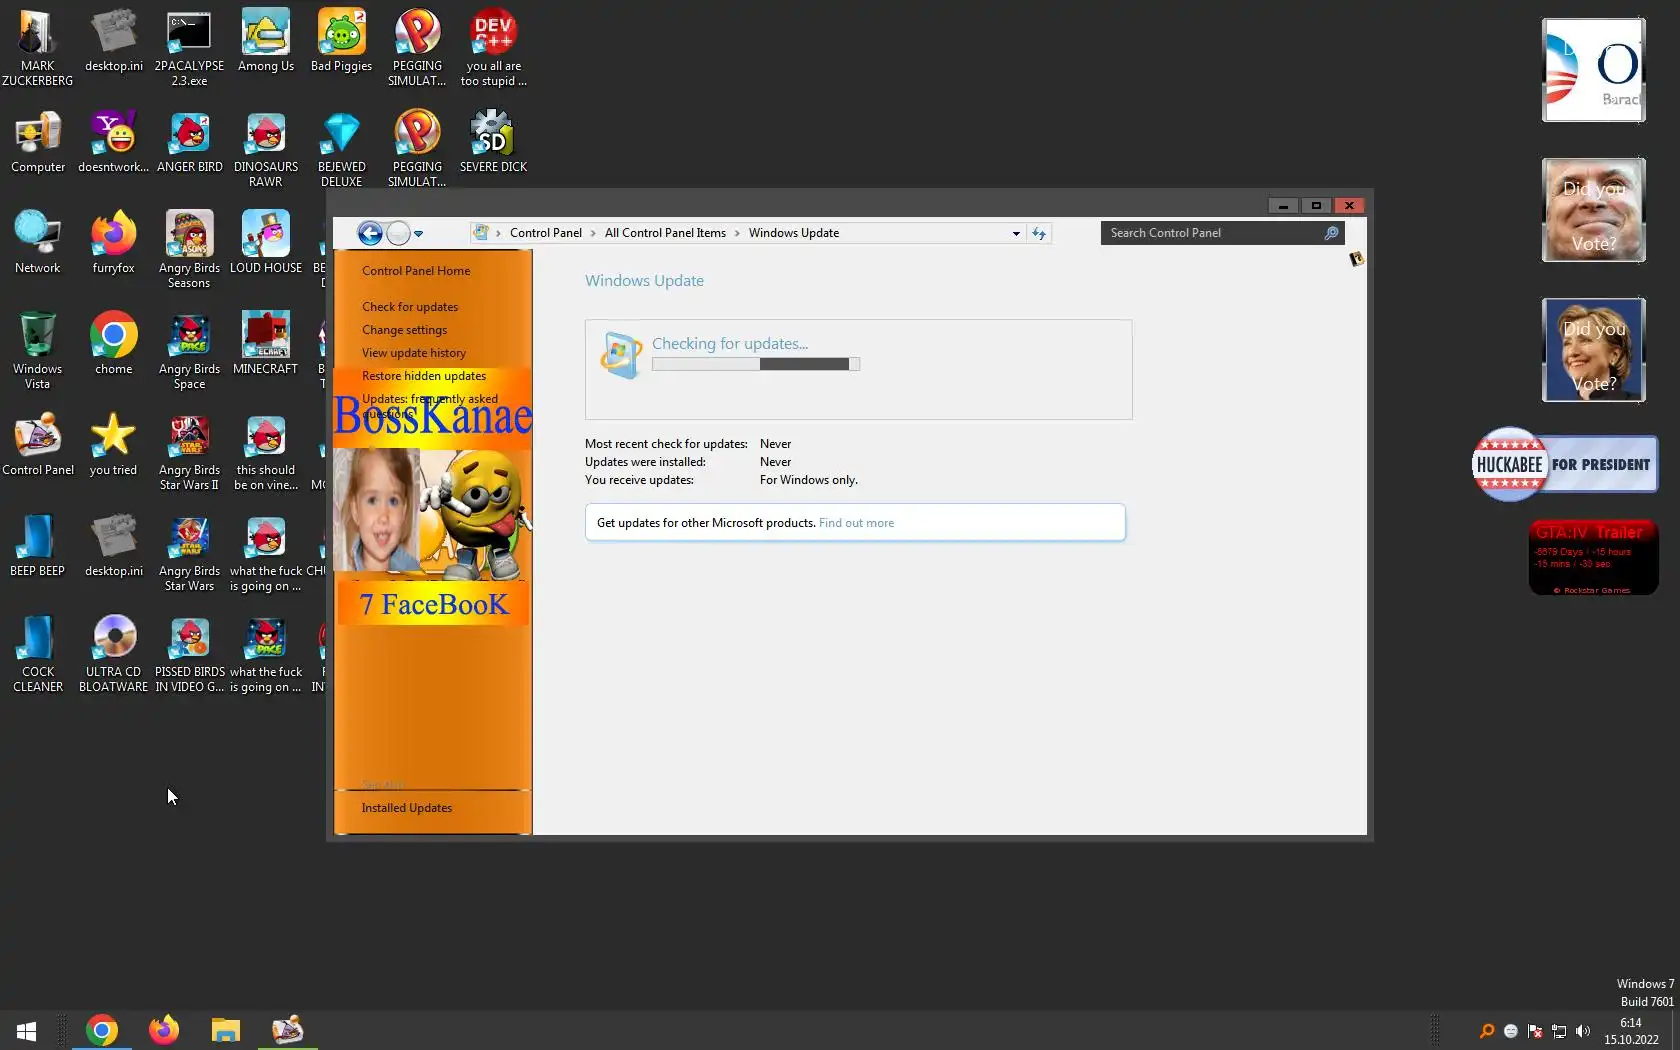
Task: Select the DINOSAURS RAWR desktop icon
Action: (x=265, y=149)
